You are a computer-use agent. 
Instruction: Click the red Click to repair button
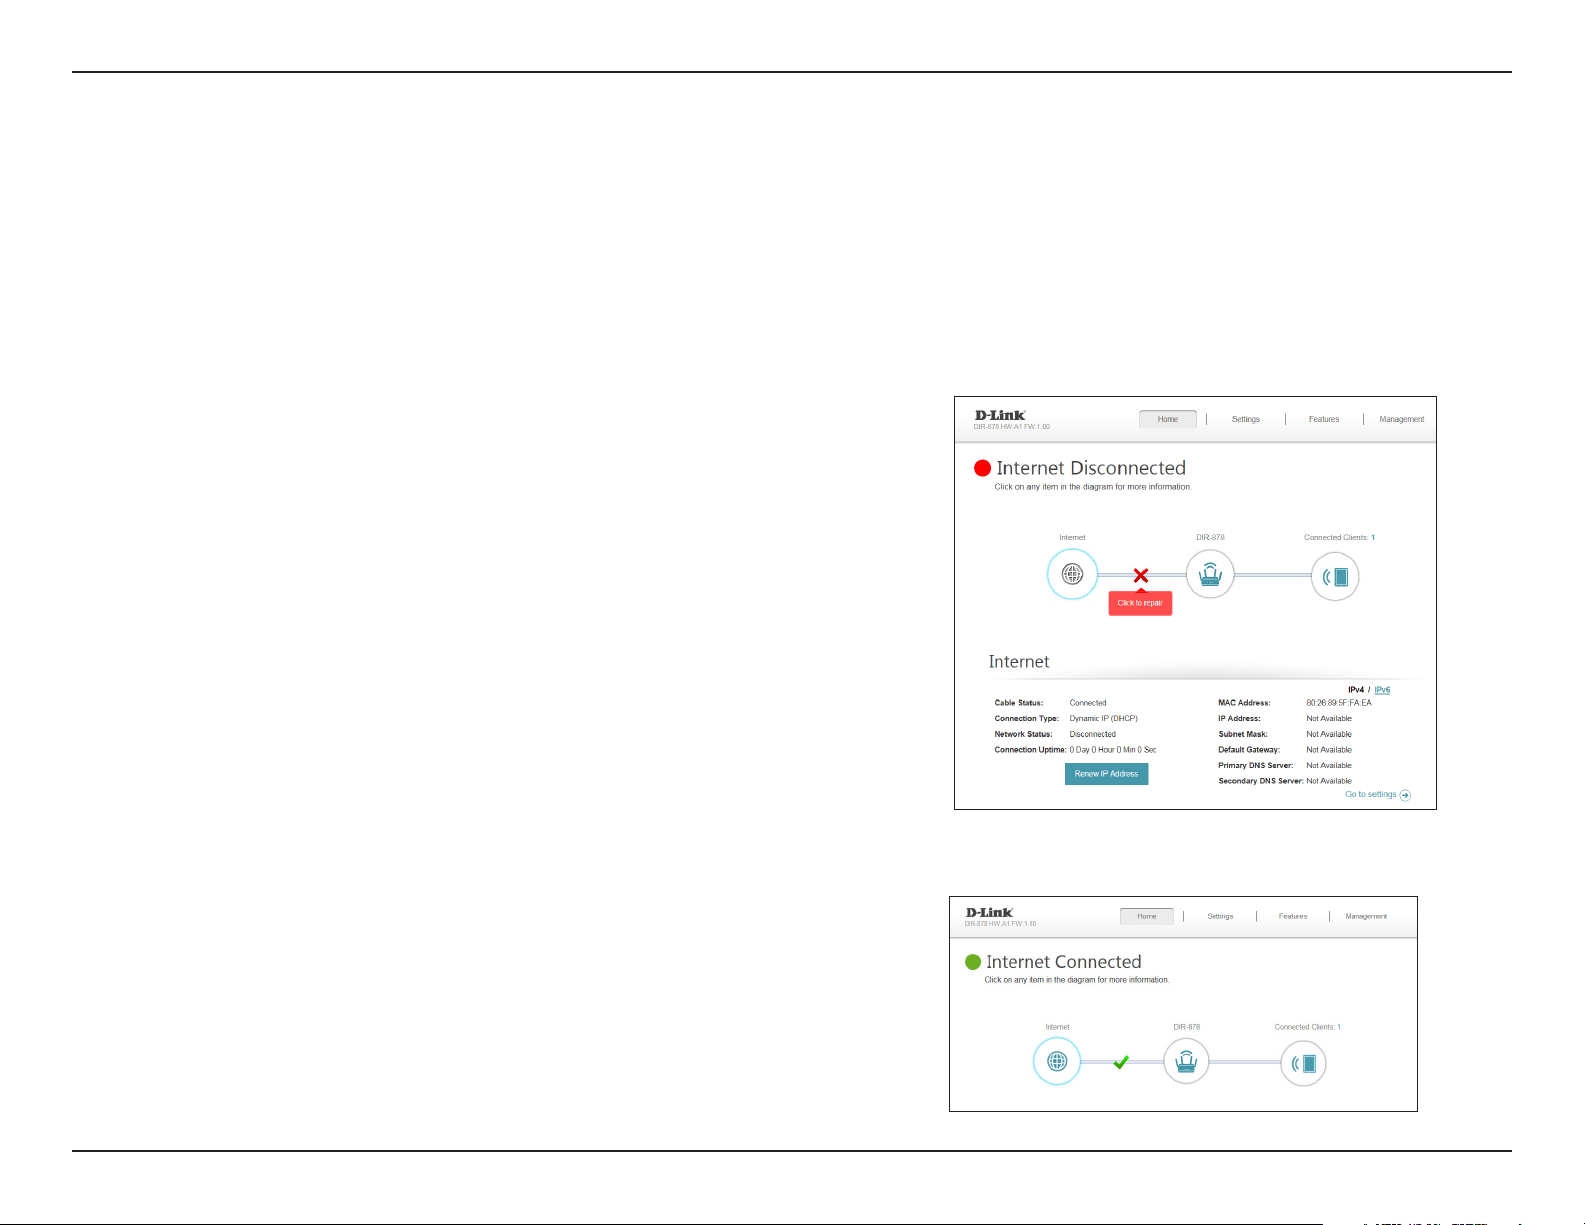tap(1140, 603)
